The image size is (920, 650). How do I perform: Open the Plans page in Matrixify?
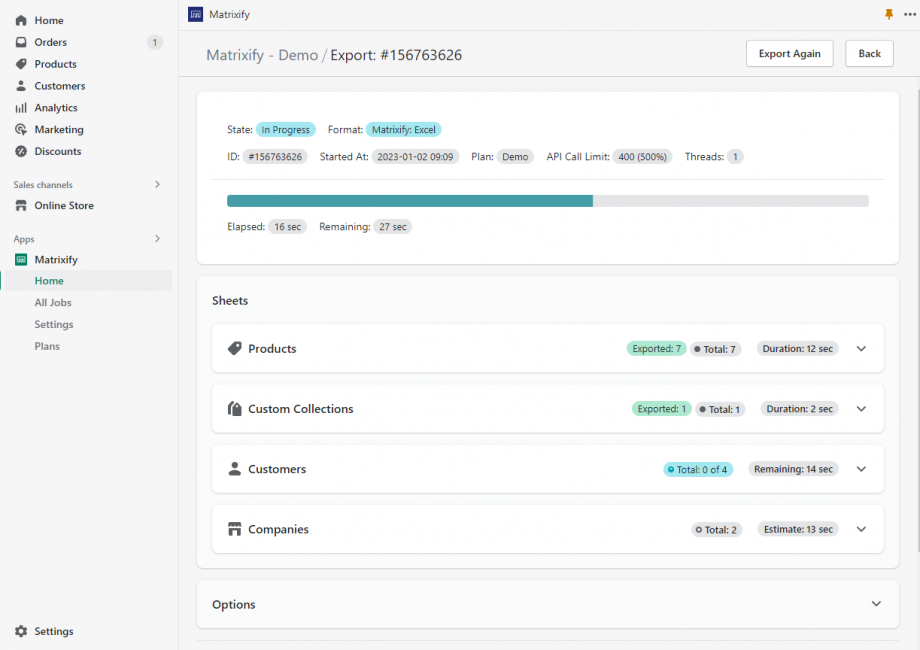[x=47, y=345]
